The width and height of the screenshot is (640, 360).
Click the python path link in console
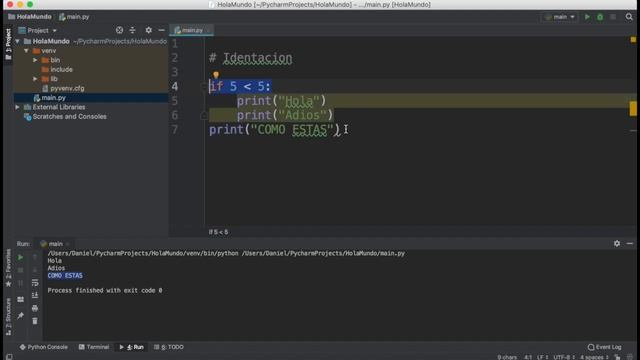(143, 253)
